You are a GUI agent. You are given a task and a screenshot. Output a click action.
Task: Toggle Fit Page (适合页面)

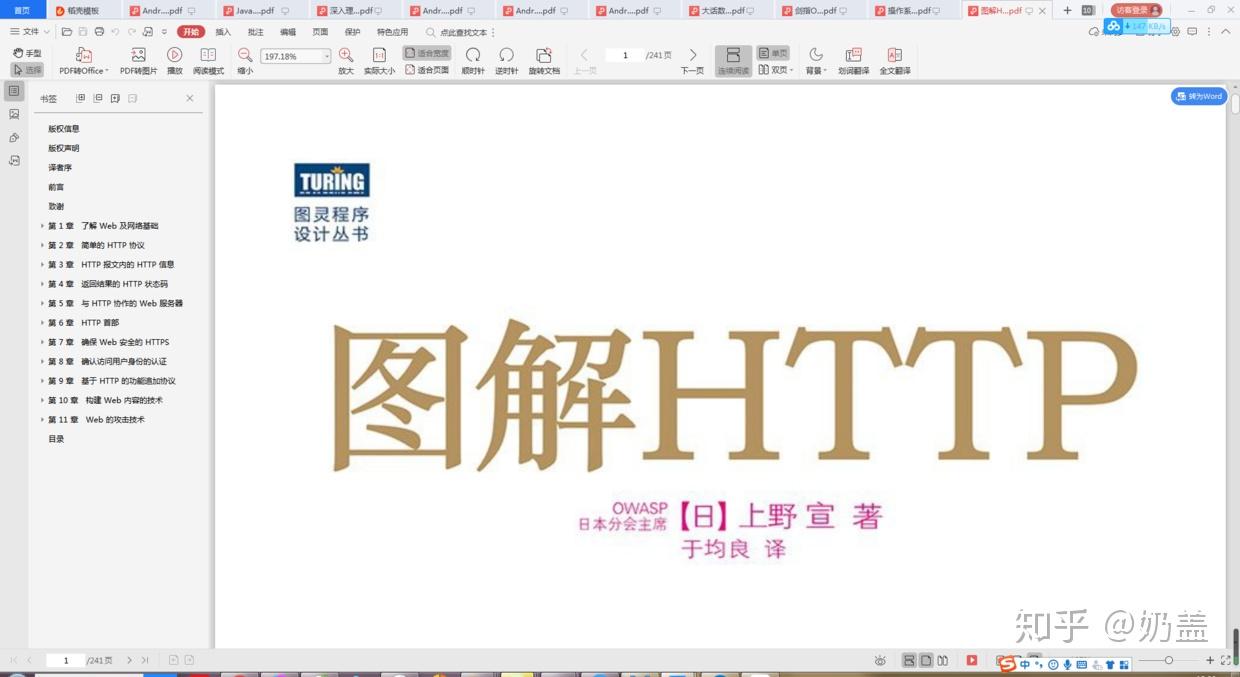click(427, 70)
